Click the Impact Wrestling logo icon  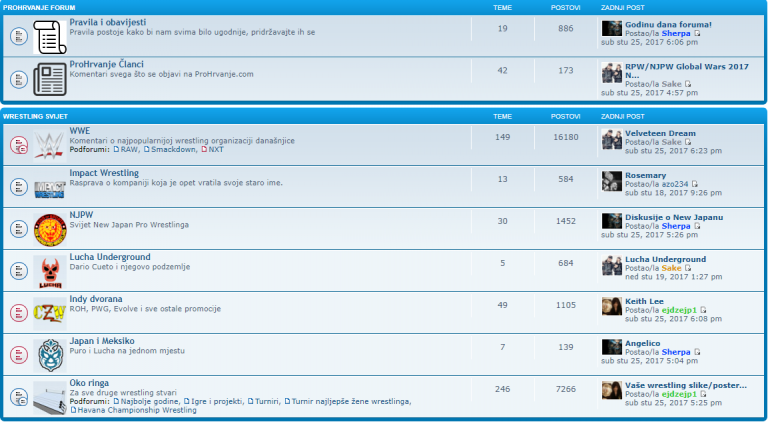(49, 189)
